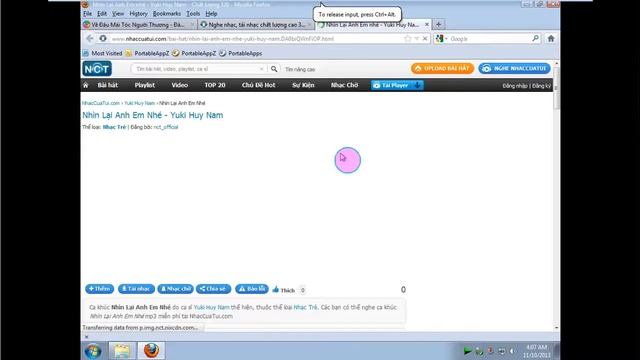Click the Google search input box
This screenshot has width=640, height=360.
coord(490,39)
